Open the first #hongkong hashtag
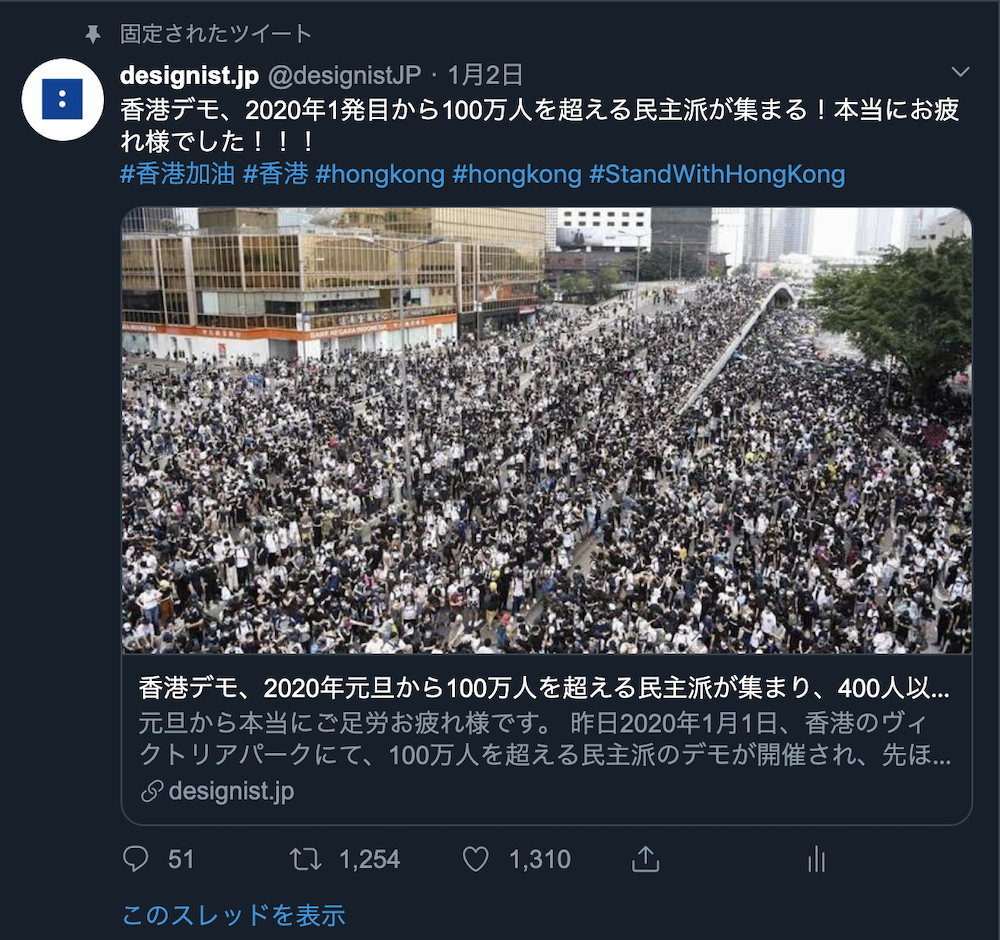1000x940 pixels. pyautogui.click(x=380, y=173)
